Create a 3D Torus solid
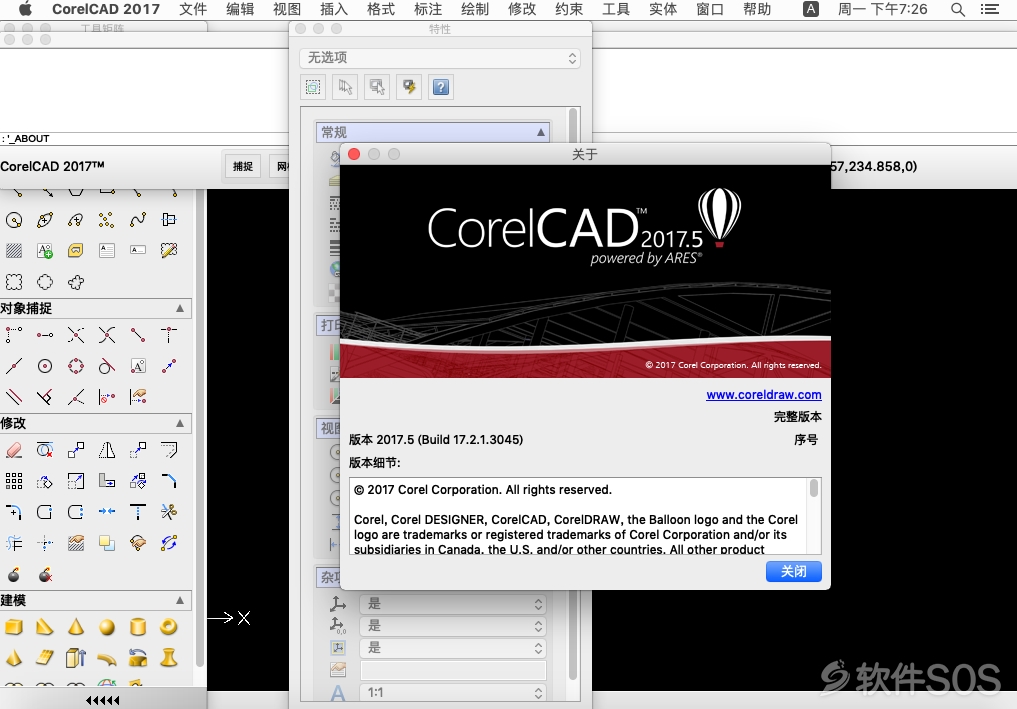 click(x=169, y=627)
